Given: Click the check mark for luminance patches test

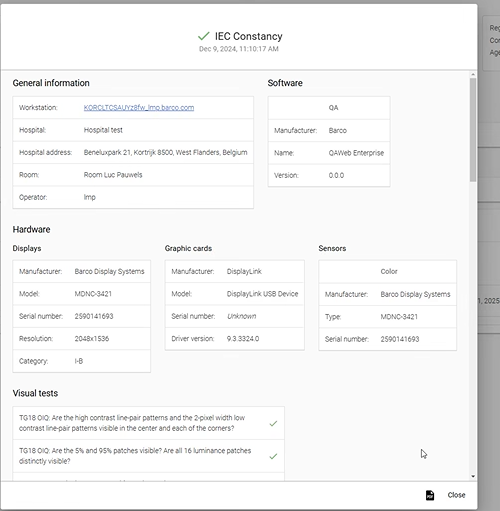Looking at the screenshot, I should pyautogui.click(x=273, y=456).
